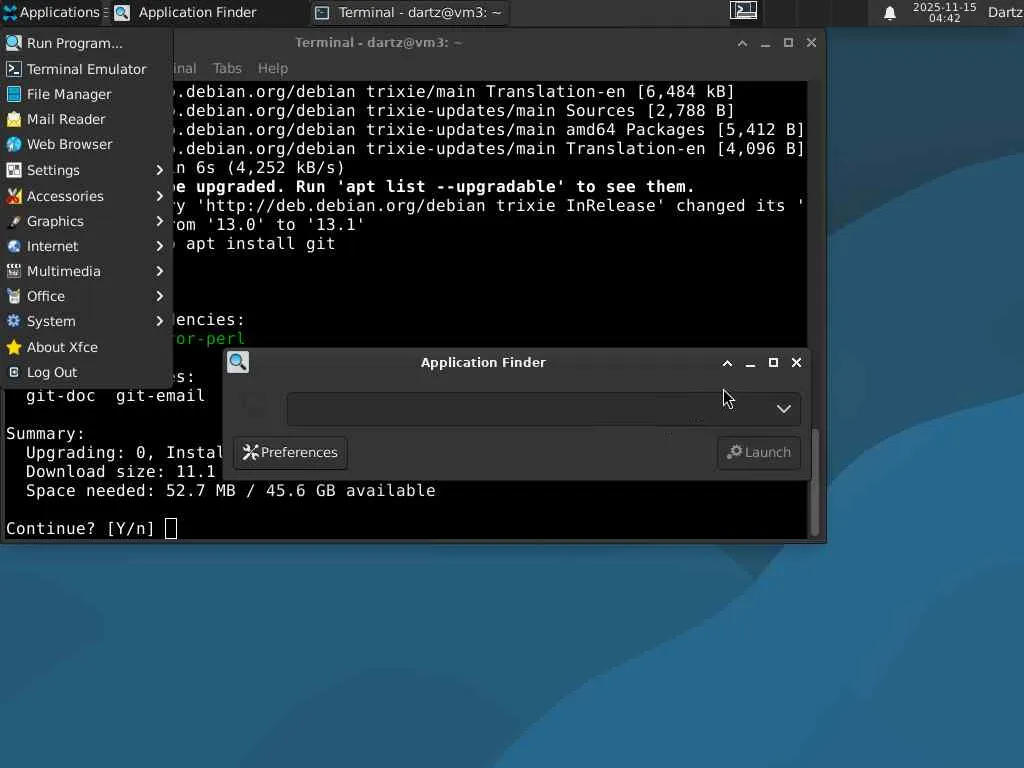Click the Terminal Emulator icon in the menu
The width and height of the screenshot is (1024, 768).
14,69
